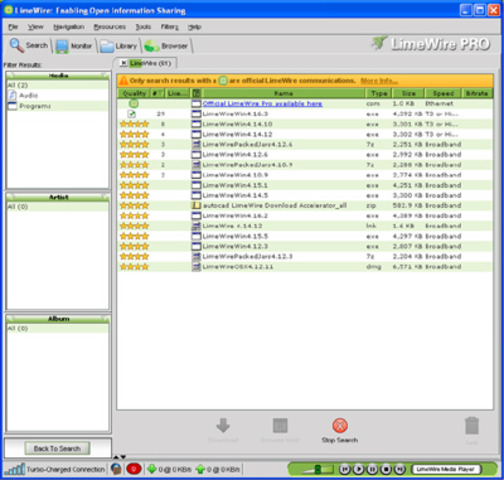Sort results by Quality column
The width and height of the screenshot is (504, 480).
click(134, 93)
